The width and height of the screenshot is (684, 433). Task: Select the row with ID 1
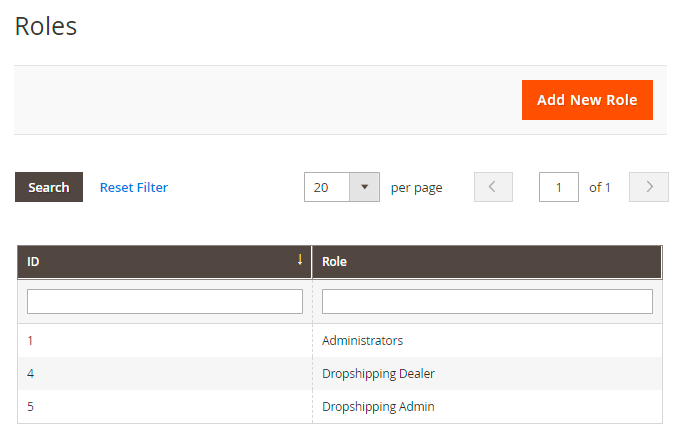(30, 340)
